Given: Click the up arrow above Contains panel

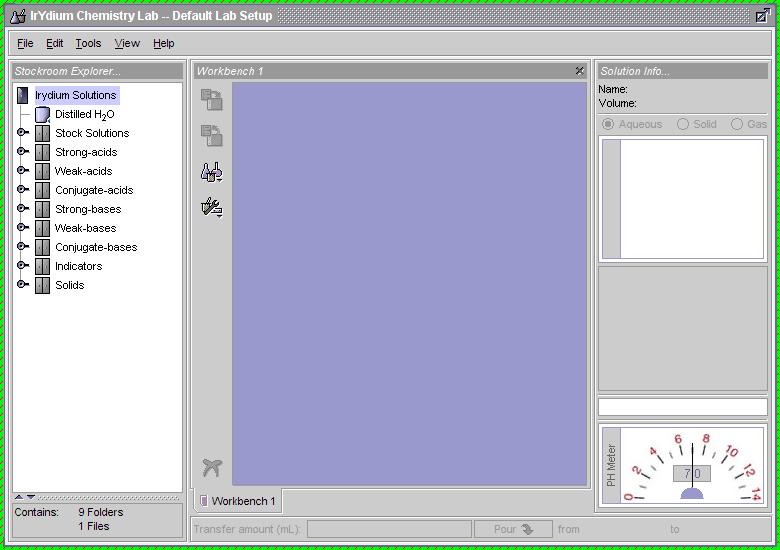Looking at the screenshot, I should 19,497.
